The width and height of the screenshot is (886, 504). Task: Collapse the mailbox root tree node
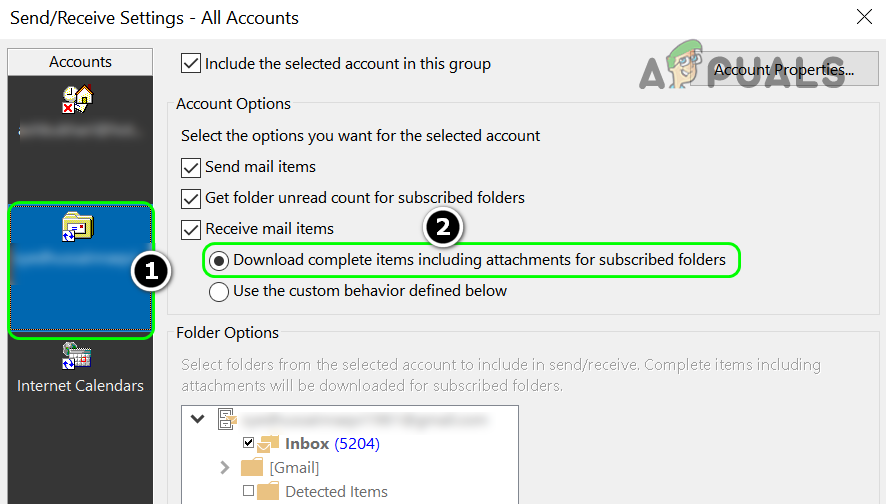(197, 420)
